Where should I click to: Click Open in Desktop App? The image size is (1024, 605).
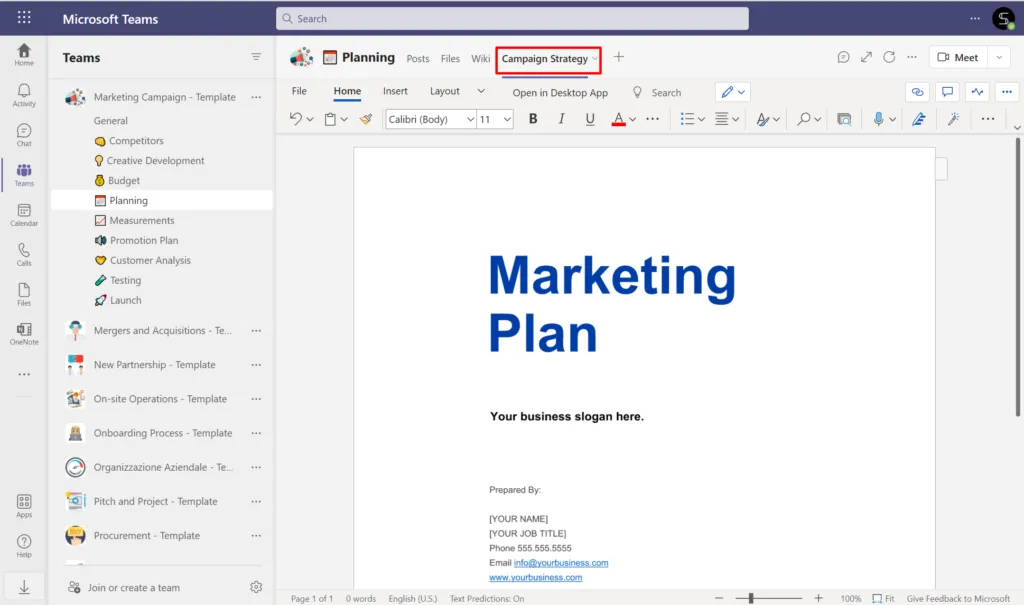pyautogui.click(x=560, y=92)
